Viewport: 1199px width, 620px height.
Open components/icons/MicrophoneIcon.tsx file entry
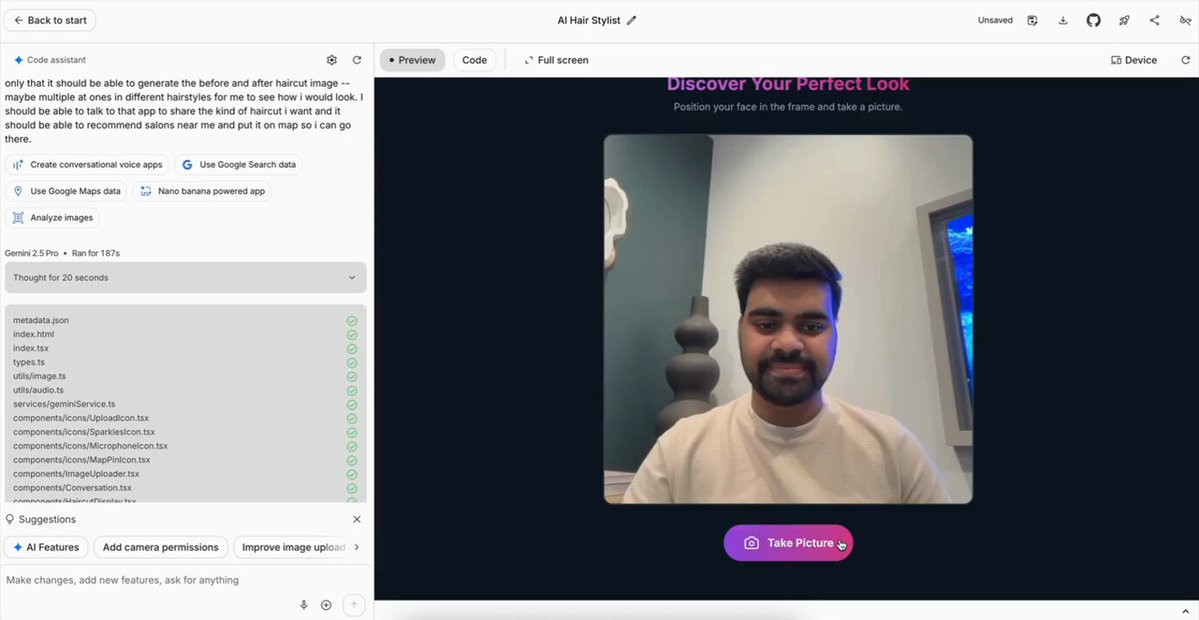point(90,446)
